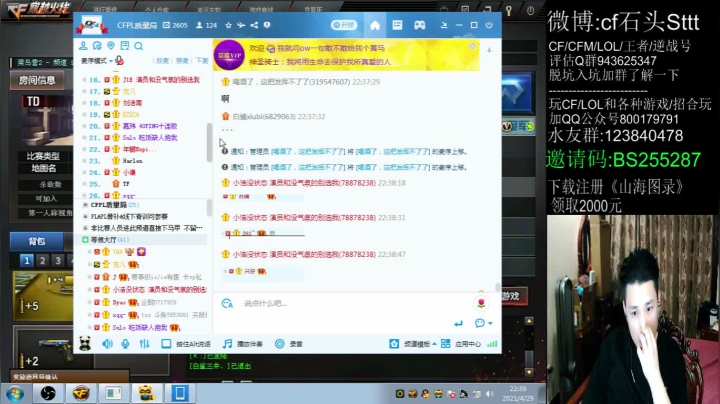
Task: Click the green network signal bars icon
Action: (x=492, y=344)
